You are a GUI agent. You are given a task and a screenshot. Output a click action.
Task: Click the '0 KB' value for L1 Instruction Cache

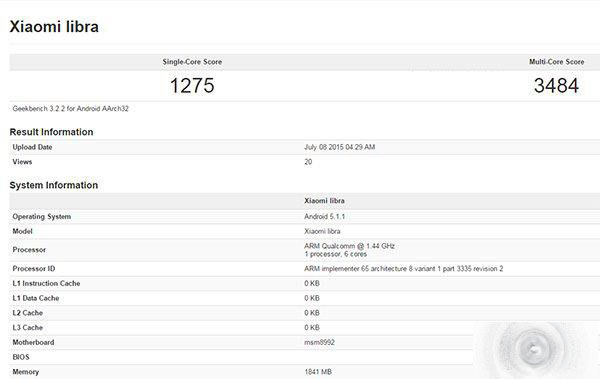[x=312, y=284]
